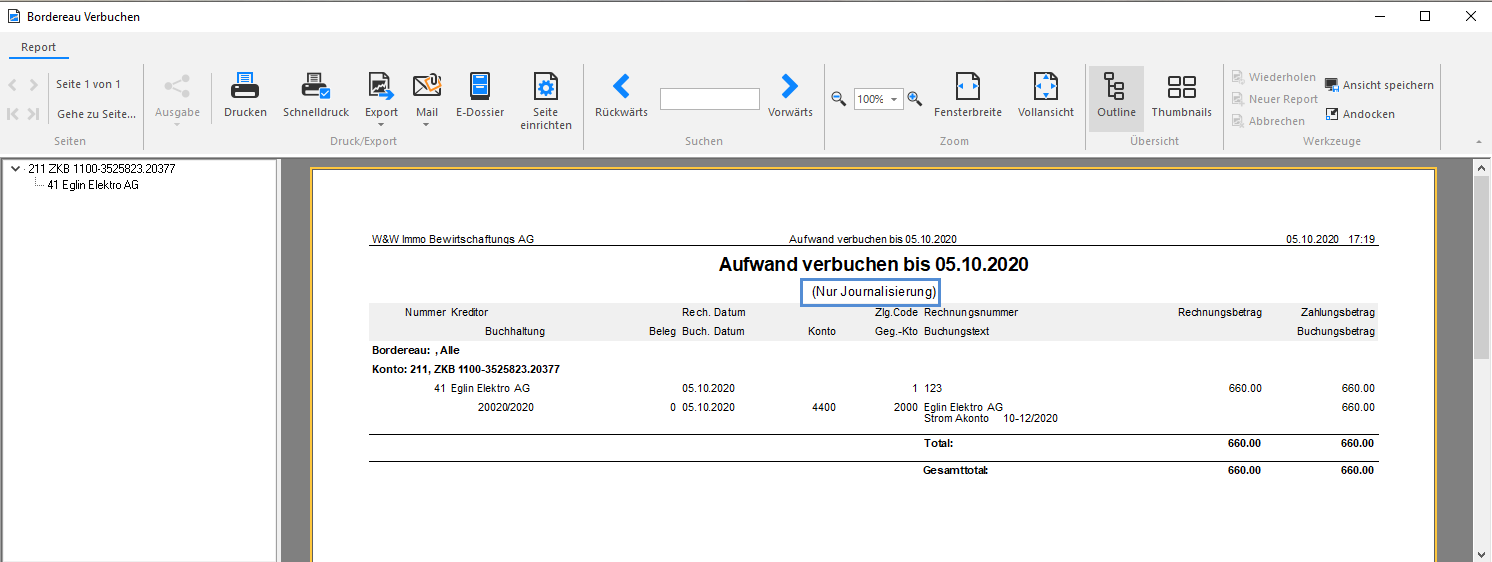Open the zoom 100% dropdown
1492x562 pixels.
[892, 99]
